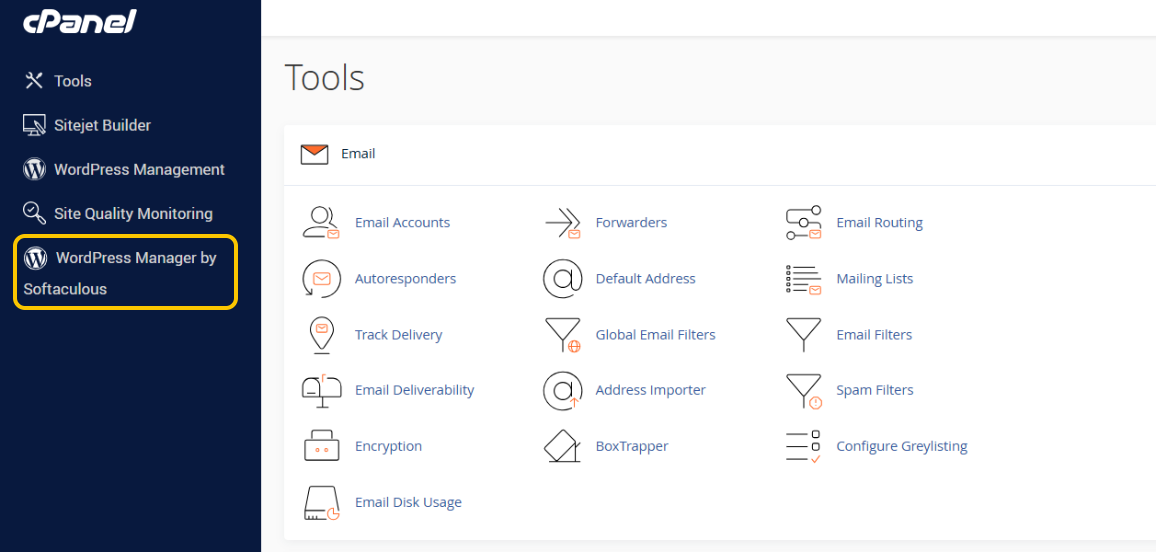Click the WordPress Manager by Softaculous icon
This screenshot has width=1156, height=552.
35,259
